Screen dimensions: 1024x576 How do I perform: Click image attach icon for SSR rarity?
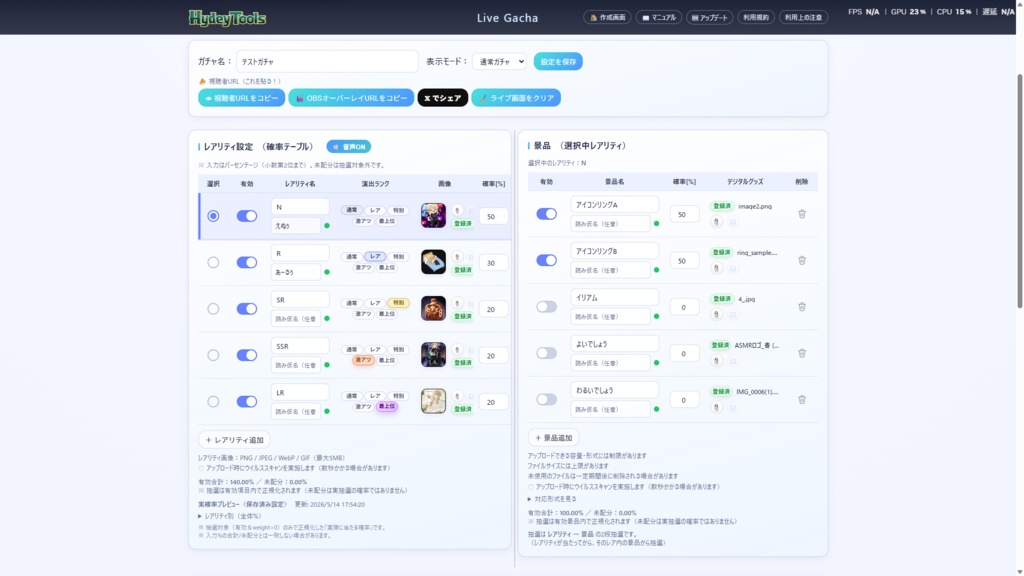457,349
